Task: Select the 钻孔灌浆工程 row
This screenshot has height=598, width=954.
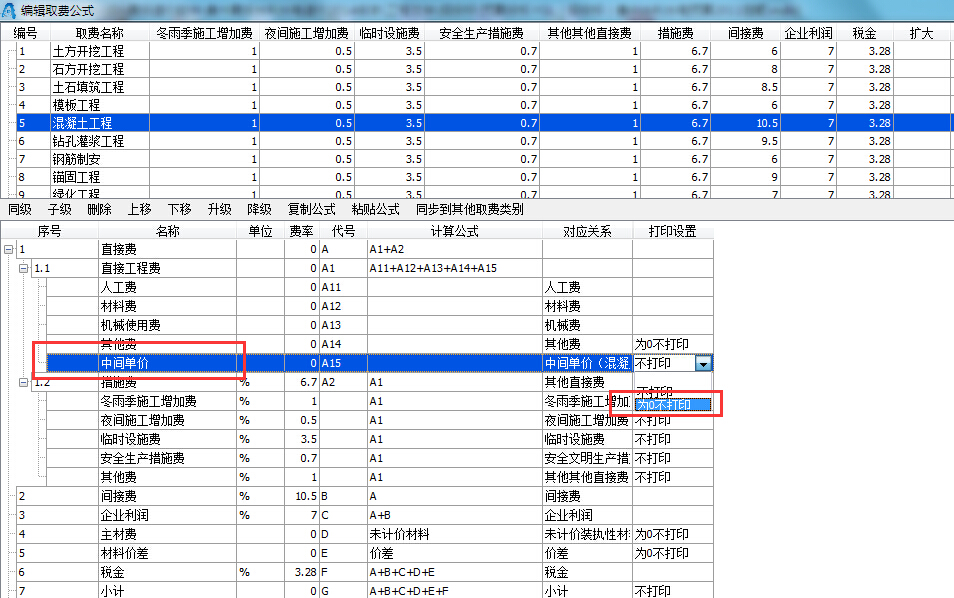Action: pyautogui.click(x=88, y=141)
